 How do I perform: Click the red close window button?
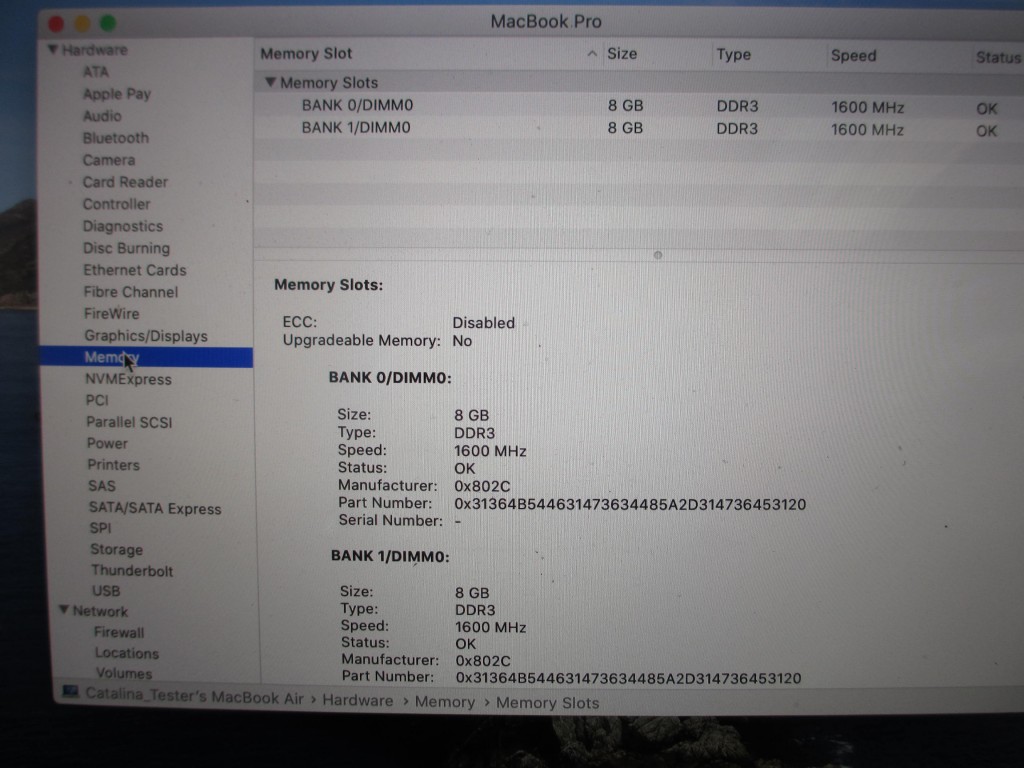click(x=56, y=25)
